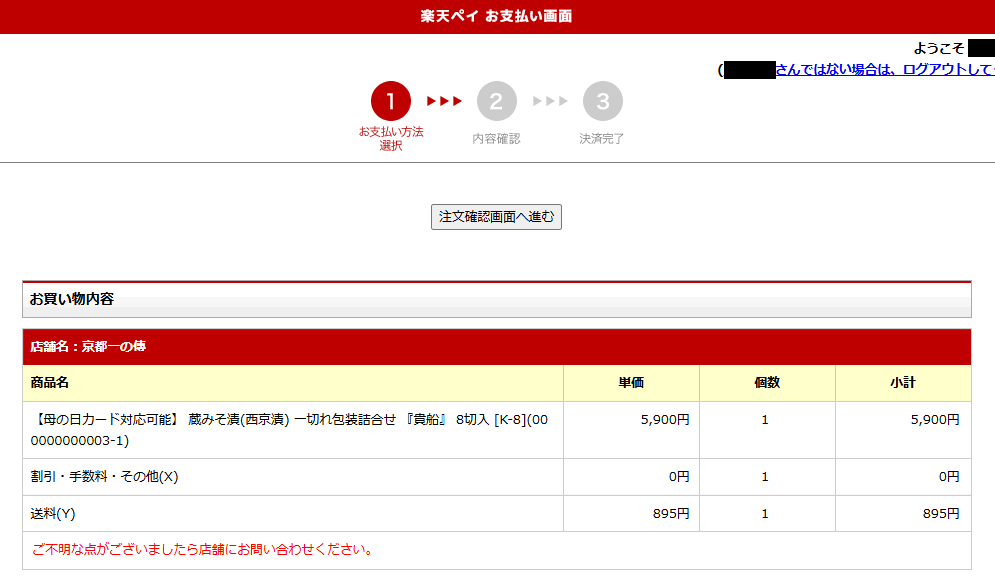The width and height of the screenshot is (995, 578).
Task: Click the 蔵みそ漬 product name cell
Action: click(x=290, y=430)
